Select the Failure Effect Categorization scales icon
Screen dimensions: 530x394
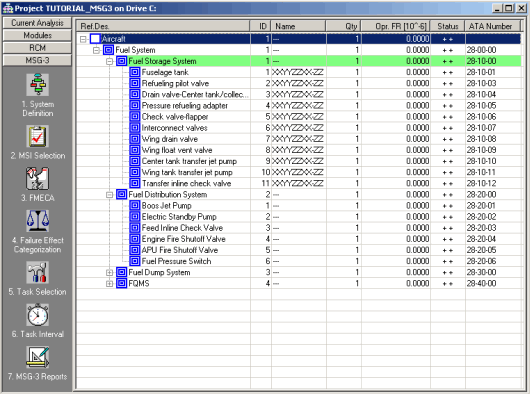pos(38,221)
